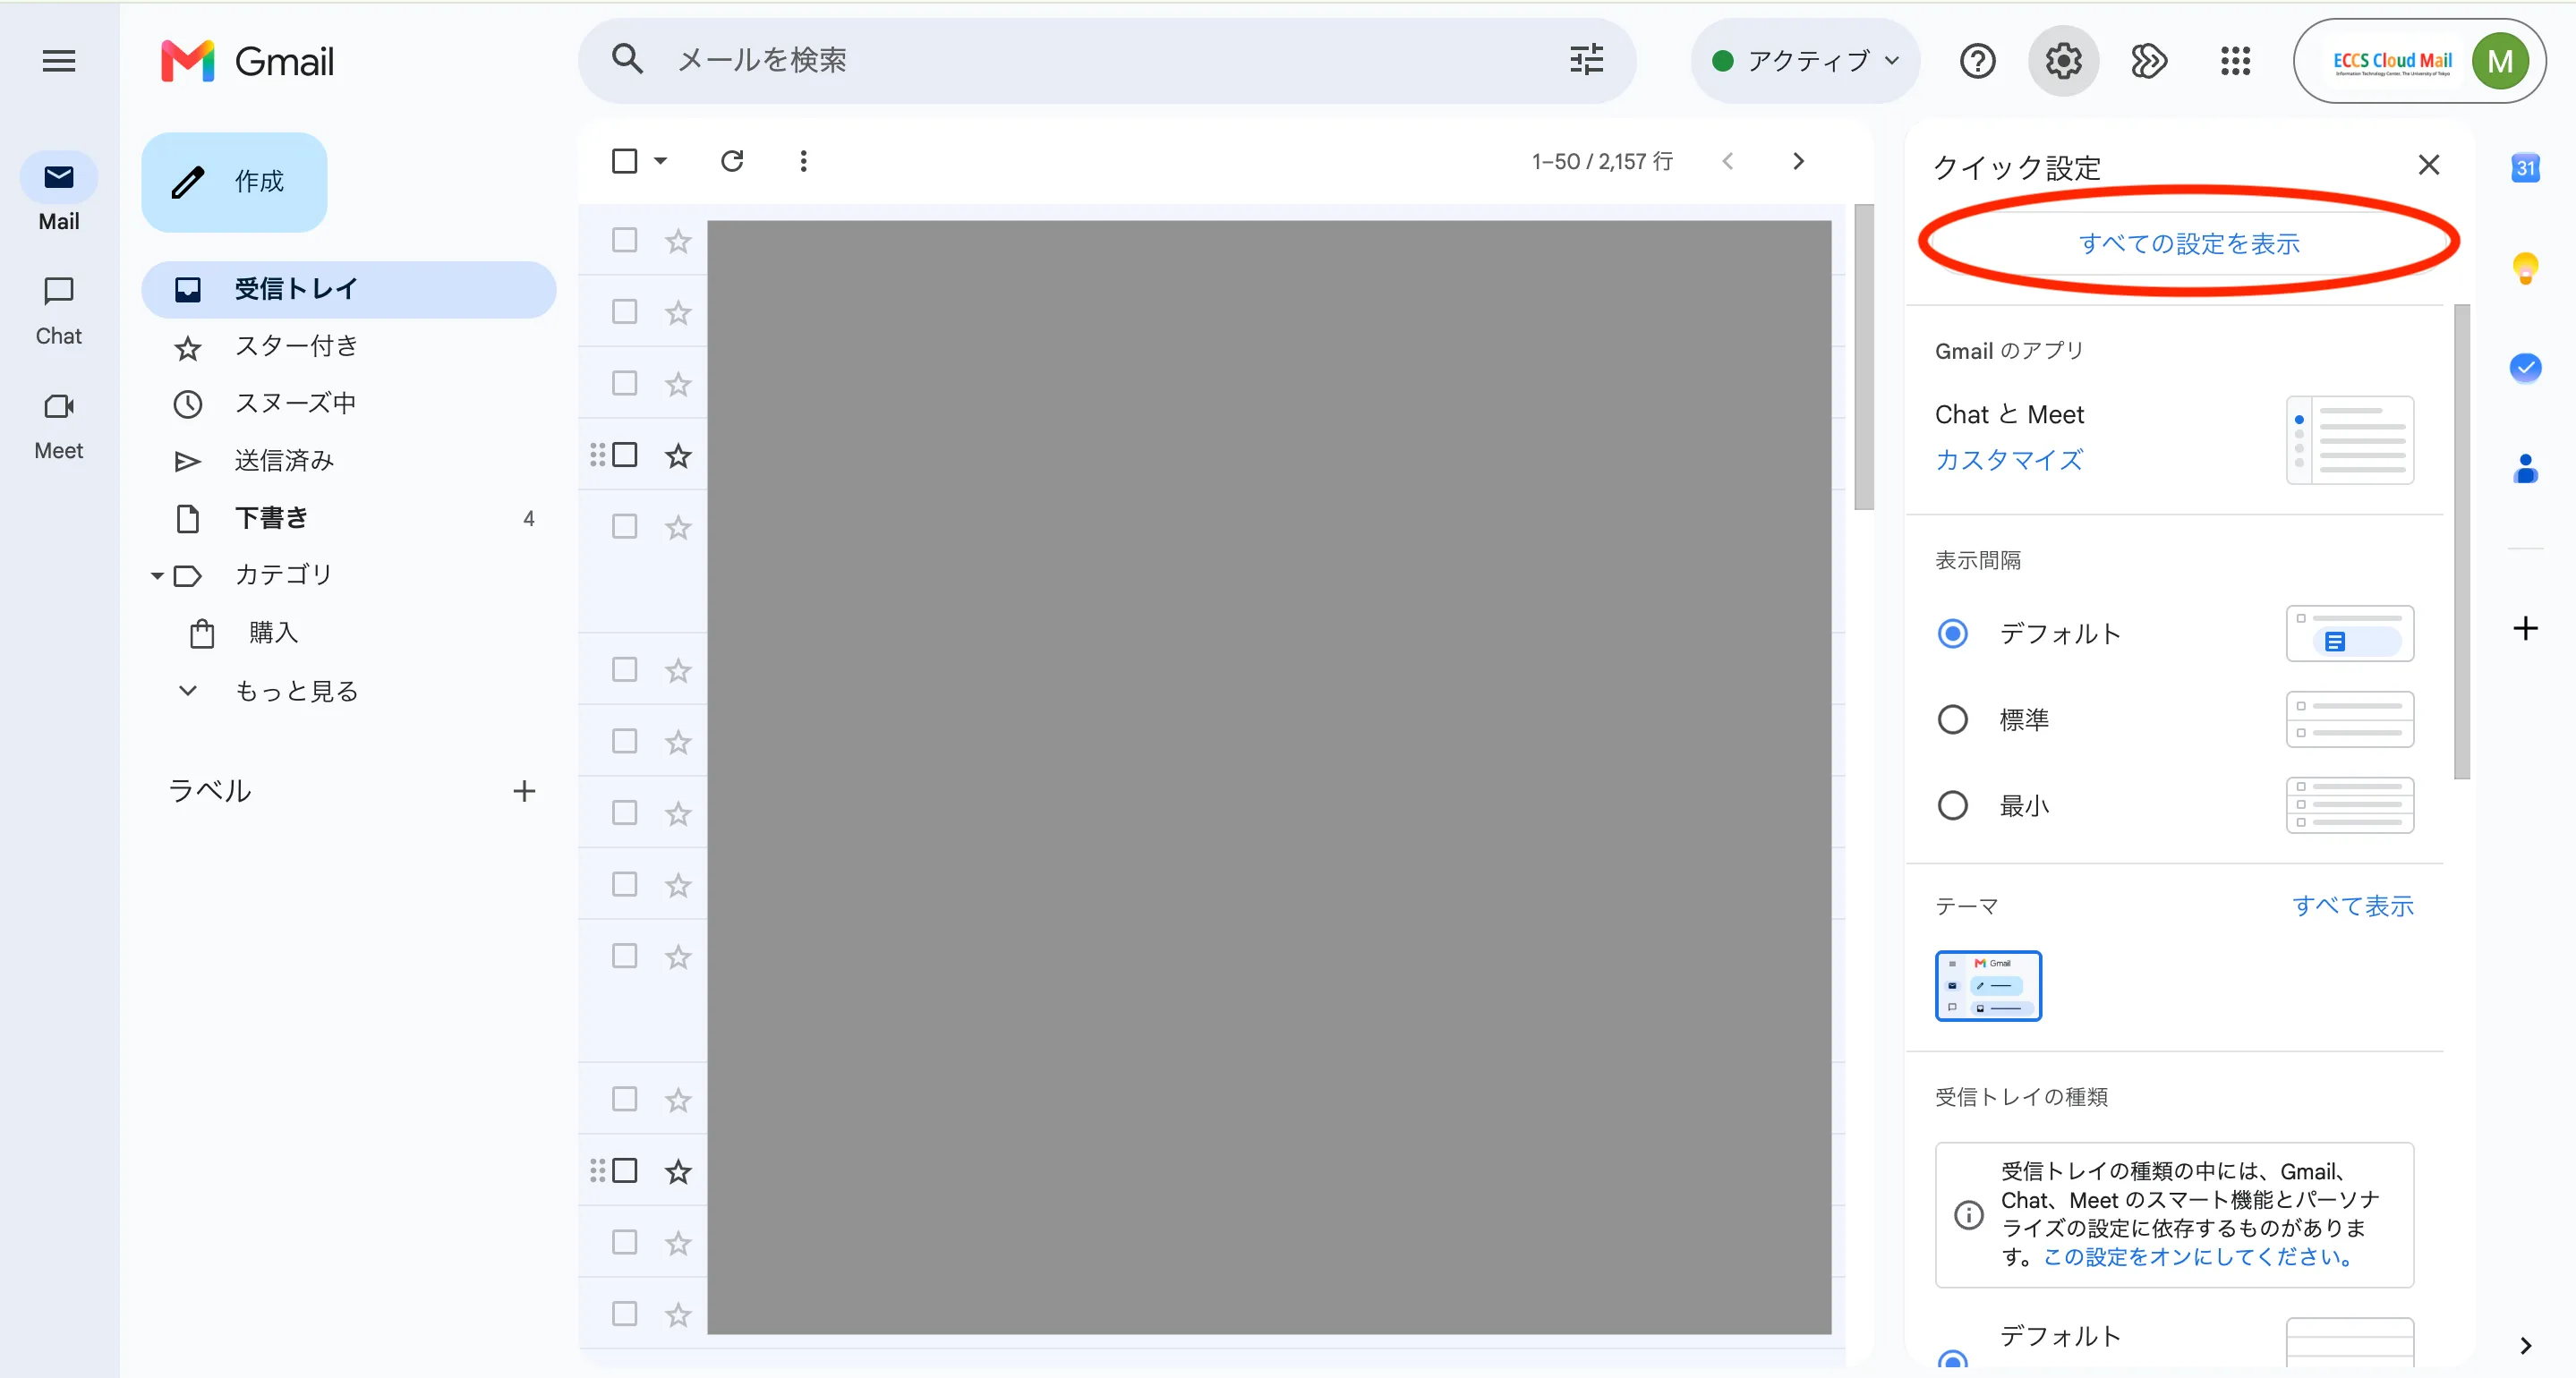This screenshot has height=1378, width=2576.
Task: Check the select-all checkbox
Action: coord(624,161)
